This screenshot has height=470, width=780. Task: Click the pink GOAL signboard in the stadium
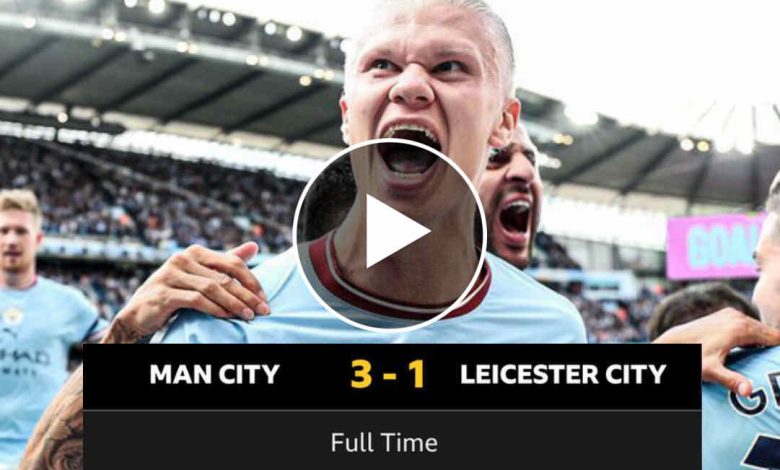point(714,247)
